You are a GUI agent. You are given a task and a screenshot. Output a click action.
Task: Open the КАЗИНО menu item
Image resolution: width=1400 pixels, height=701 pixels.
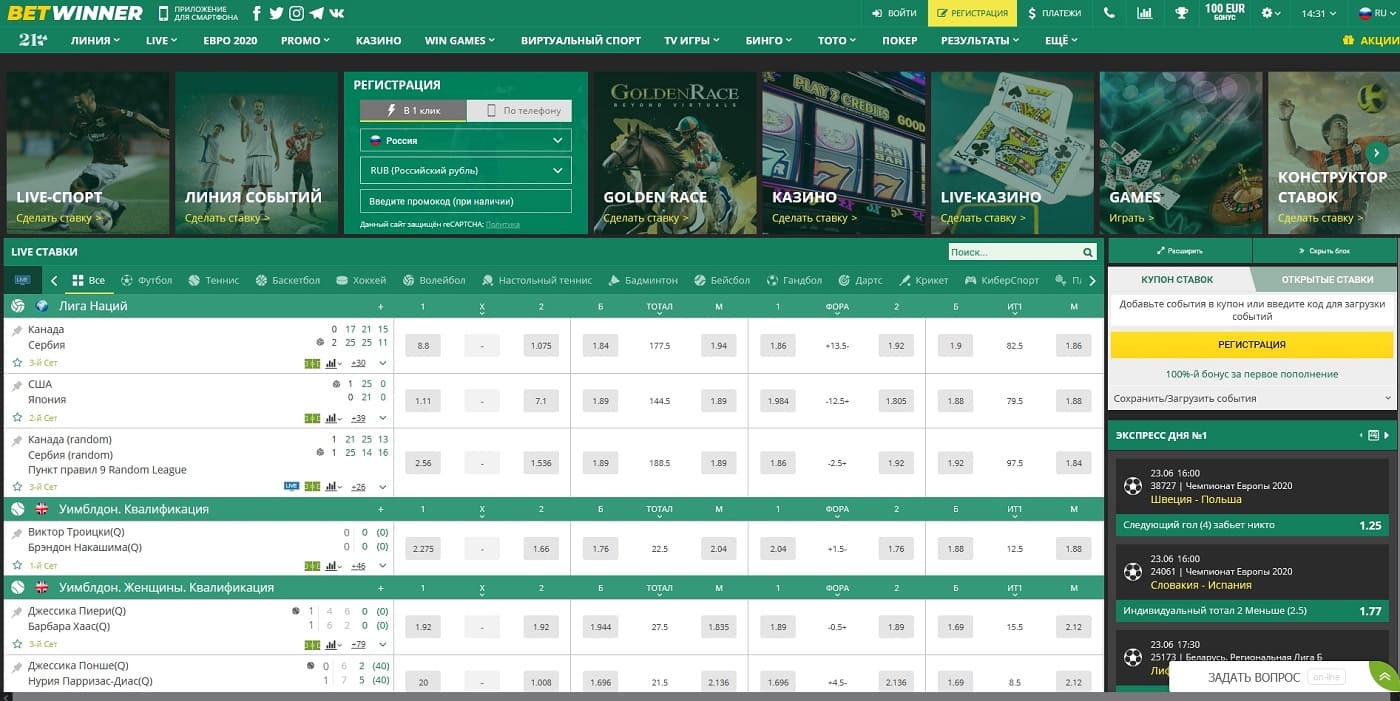pos(378,41)
